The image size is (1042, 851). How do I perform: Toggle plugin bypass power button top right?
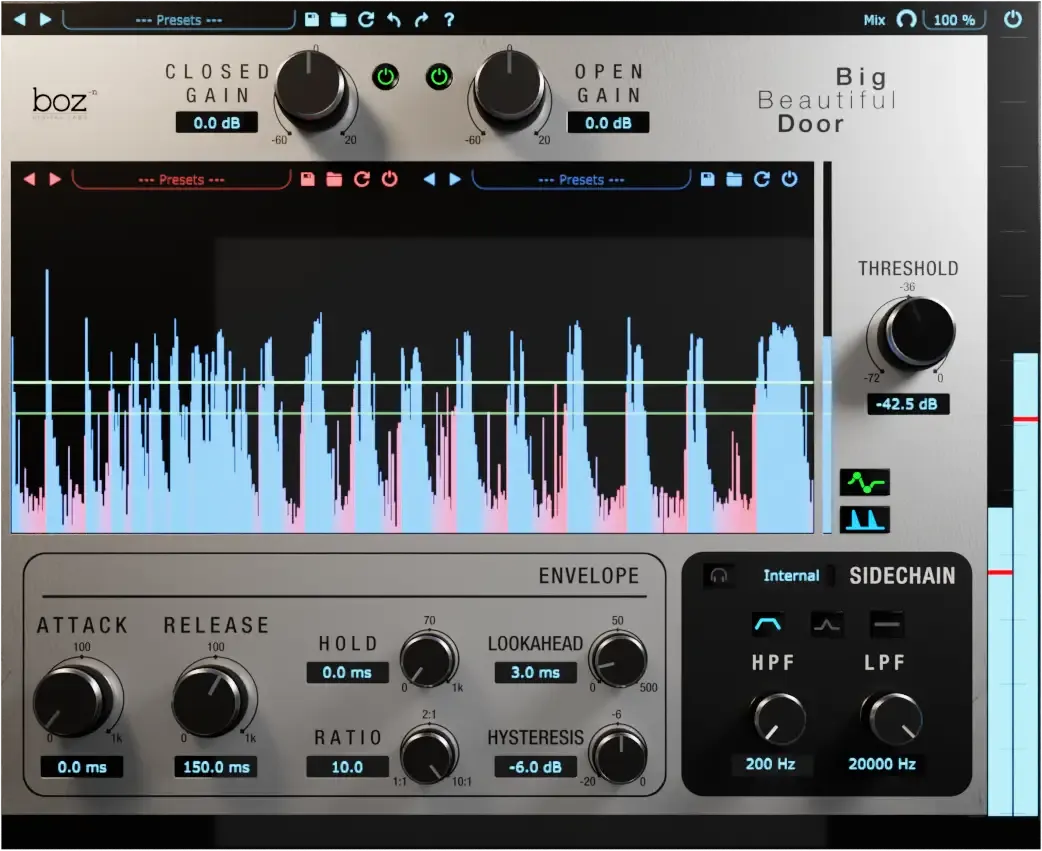[1013, 19]
